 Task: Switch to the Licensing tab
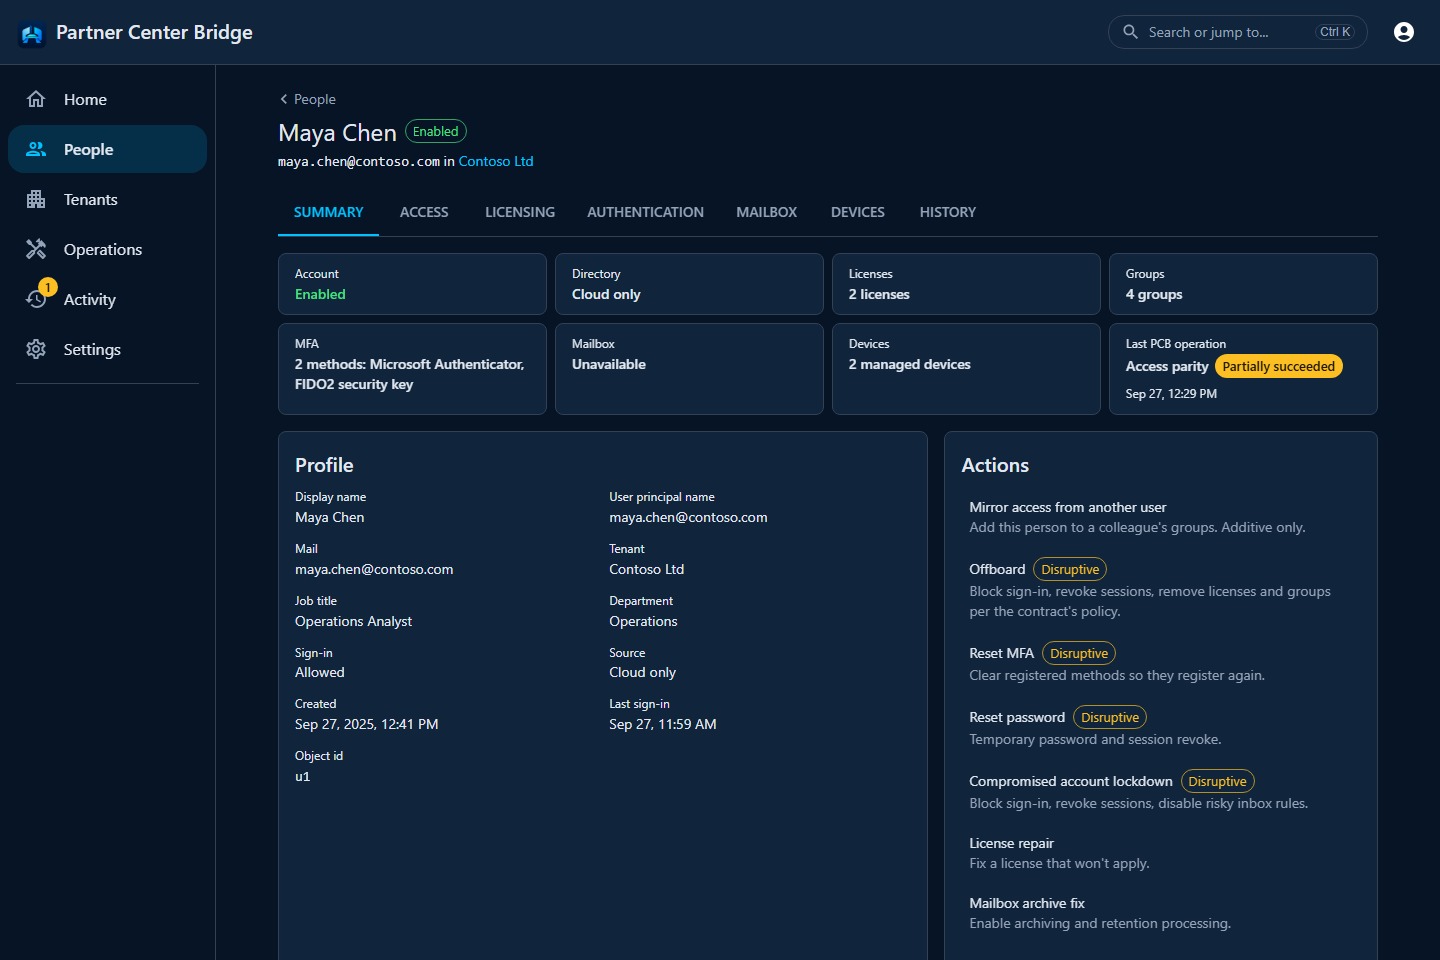pos(520,212)
